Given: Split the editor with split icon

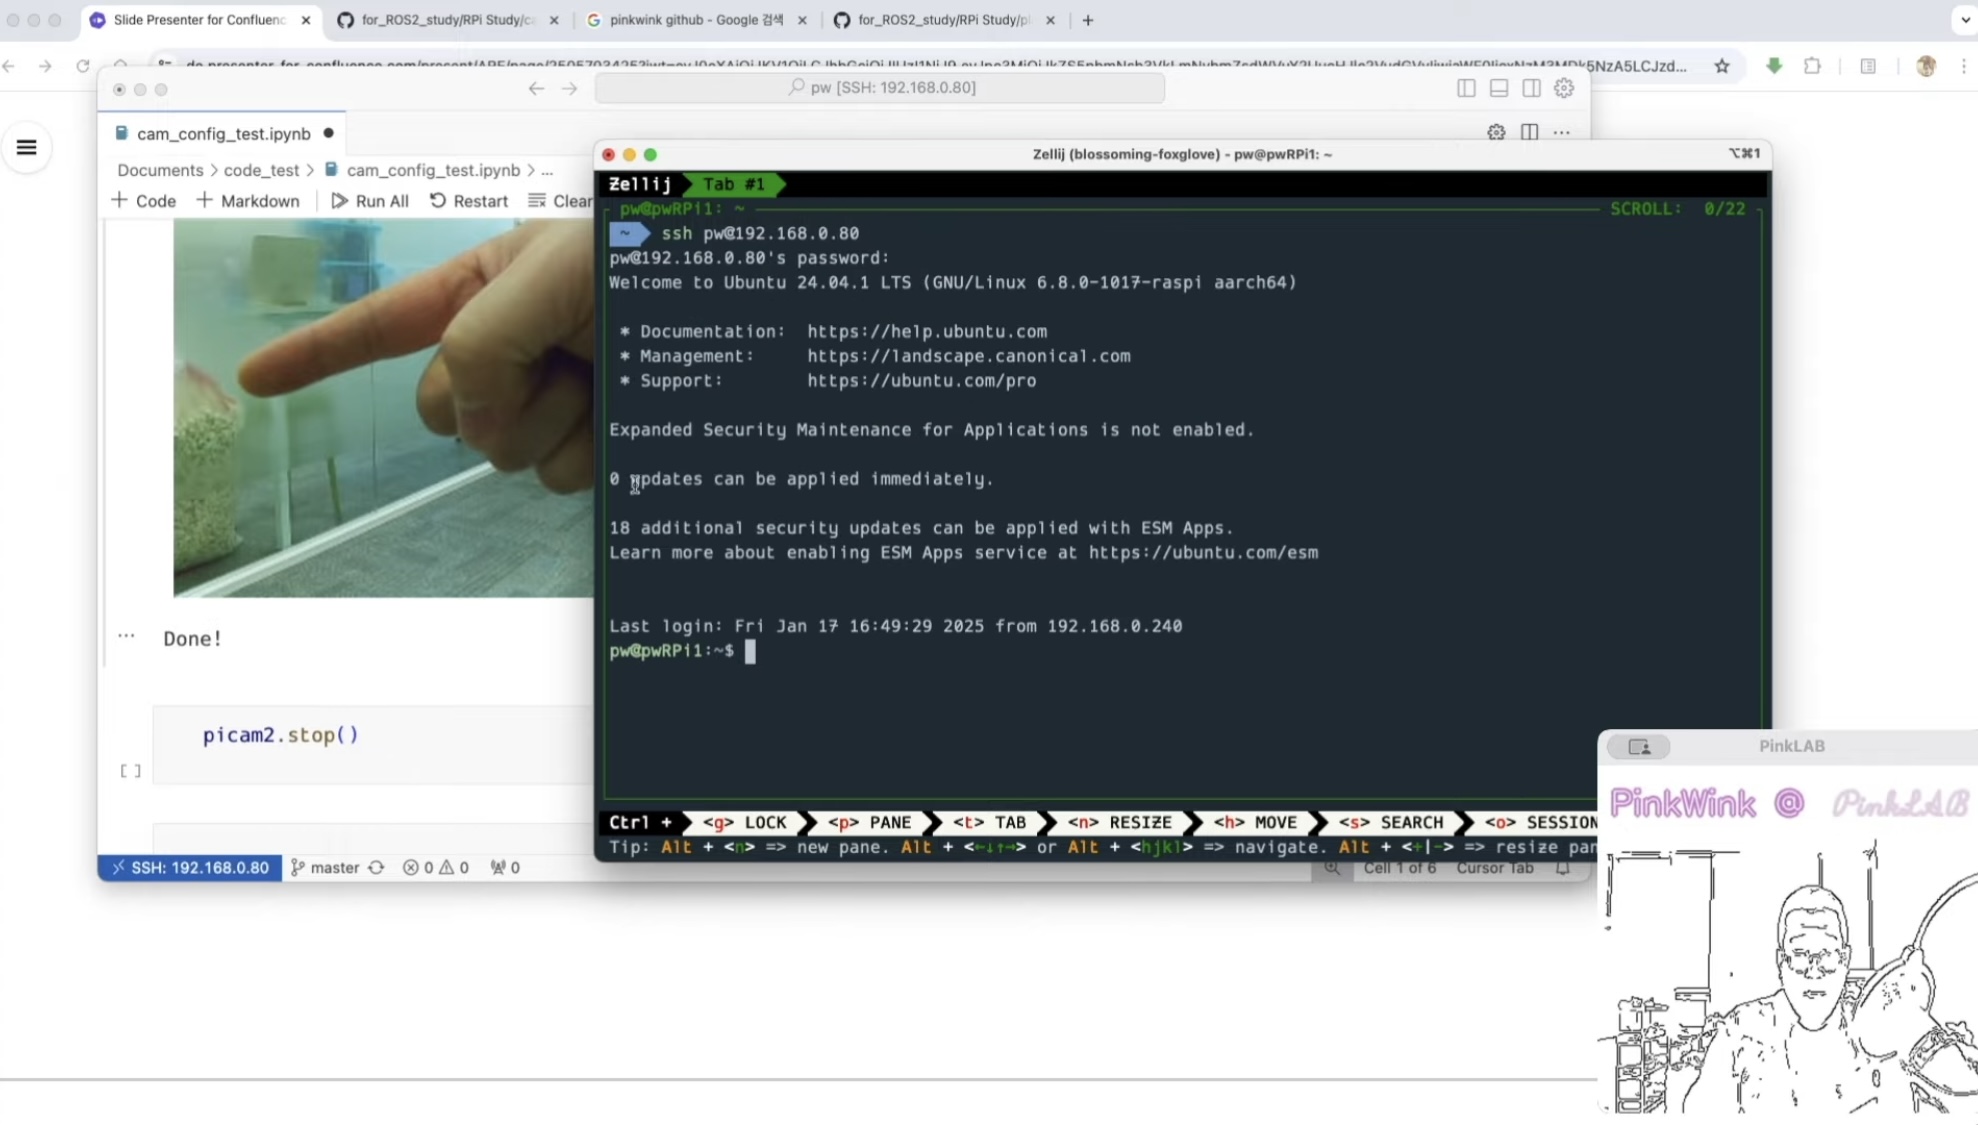Looking at the screenshot, I should pyautogui.click(x=1529, y=132).
